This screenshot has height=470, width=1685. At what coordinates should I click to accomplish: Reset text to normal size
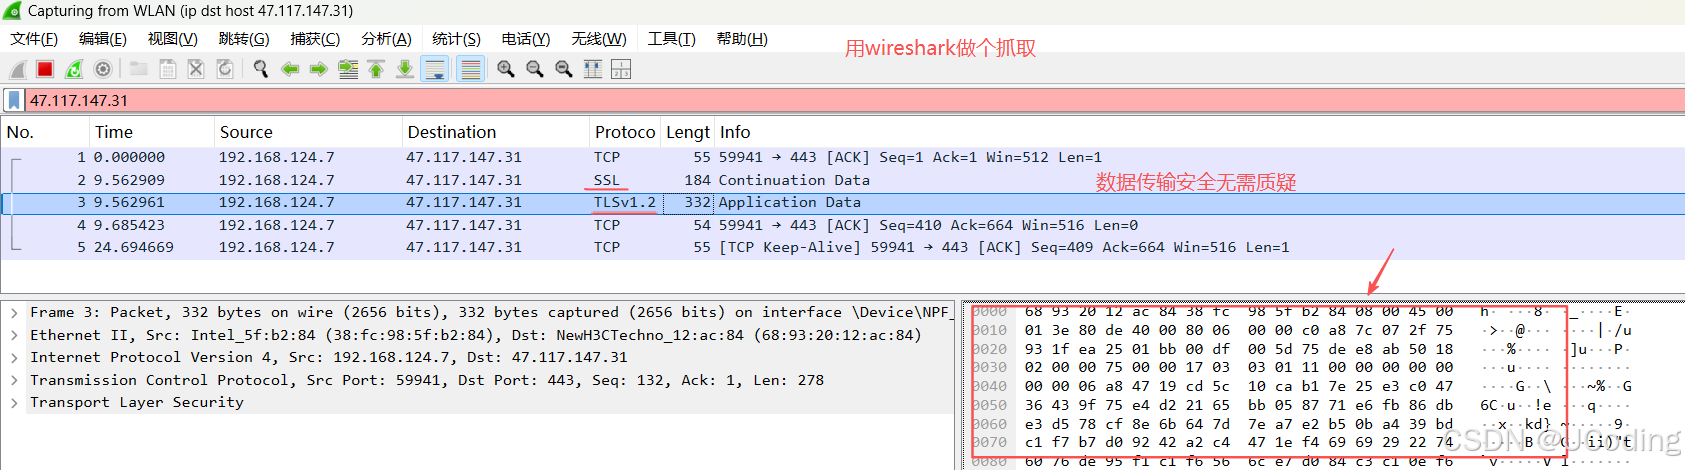pos(564,69)
